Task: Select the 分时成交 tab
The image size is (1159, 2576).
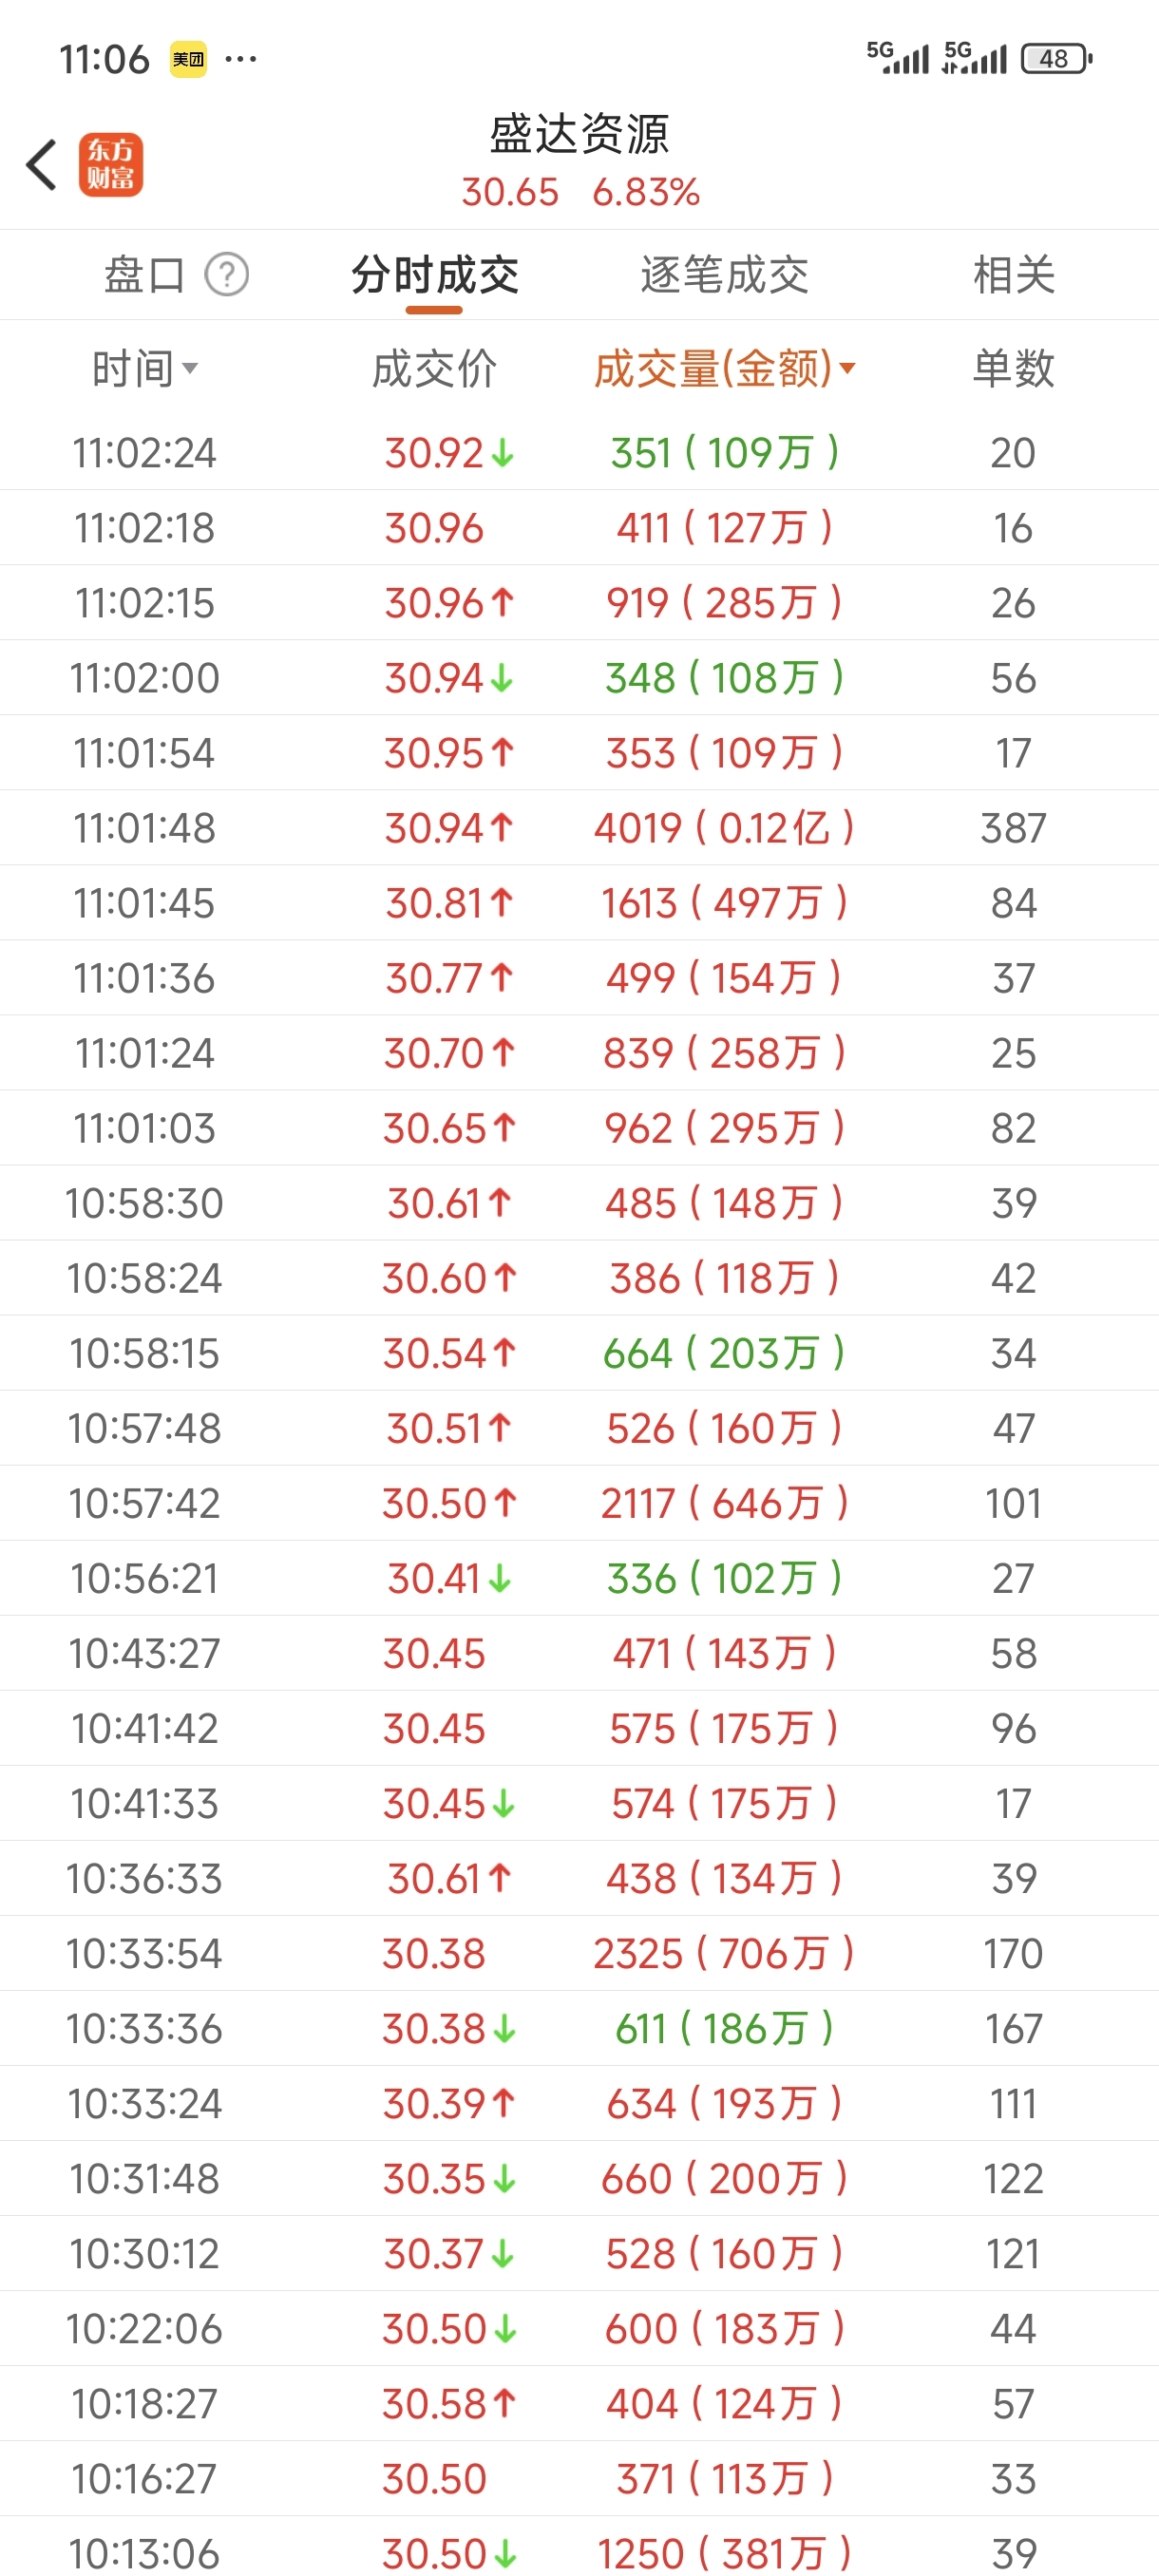Action: tap(435, 275)
